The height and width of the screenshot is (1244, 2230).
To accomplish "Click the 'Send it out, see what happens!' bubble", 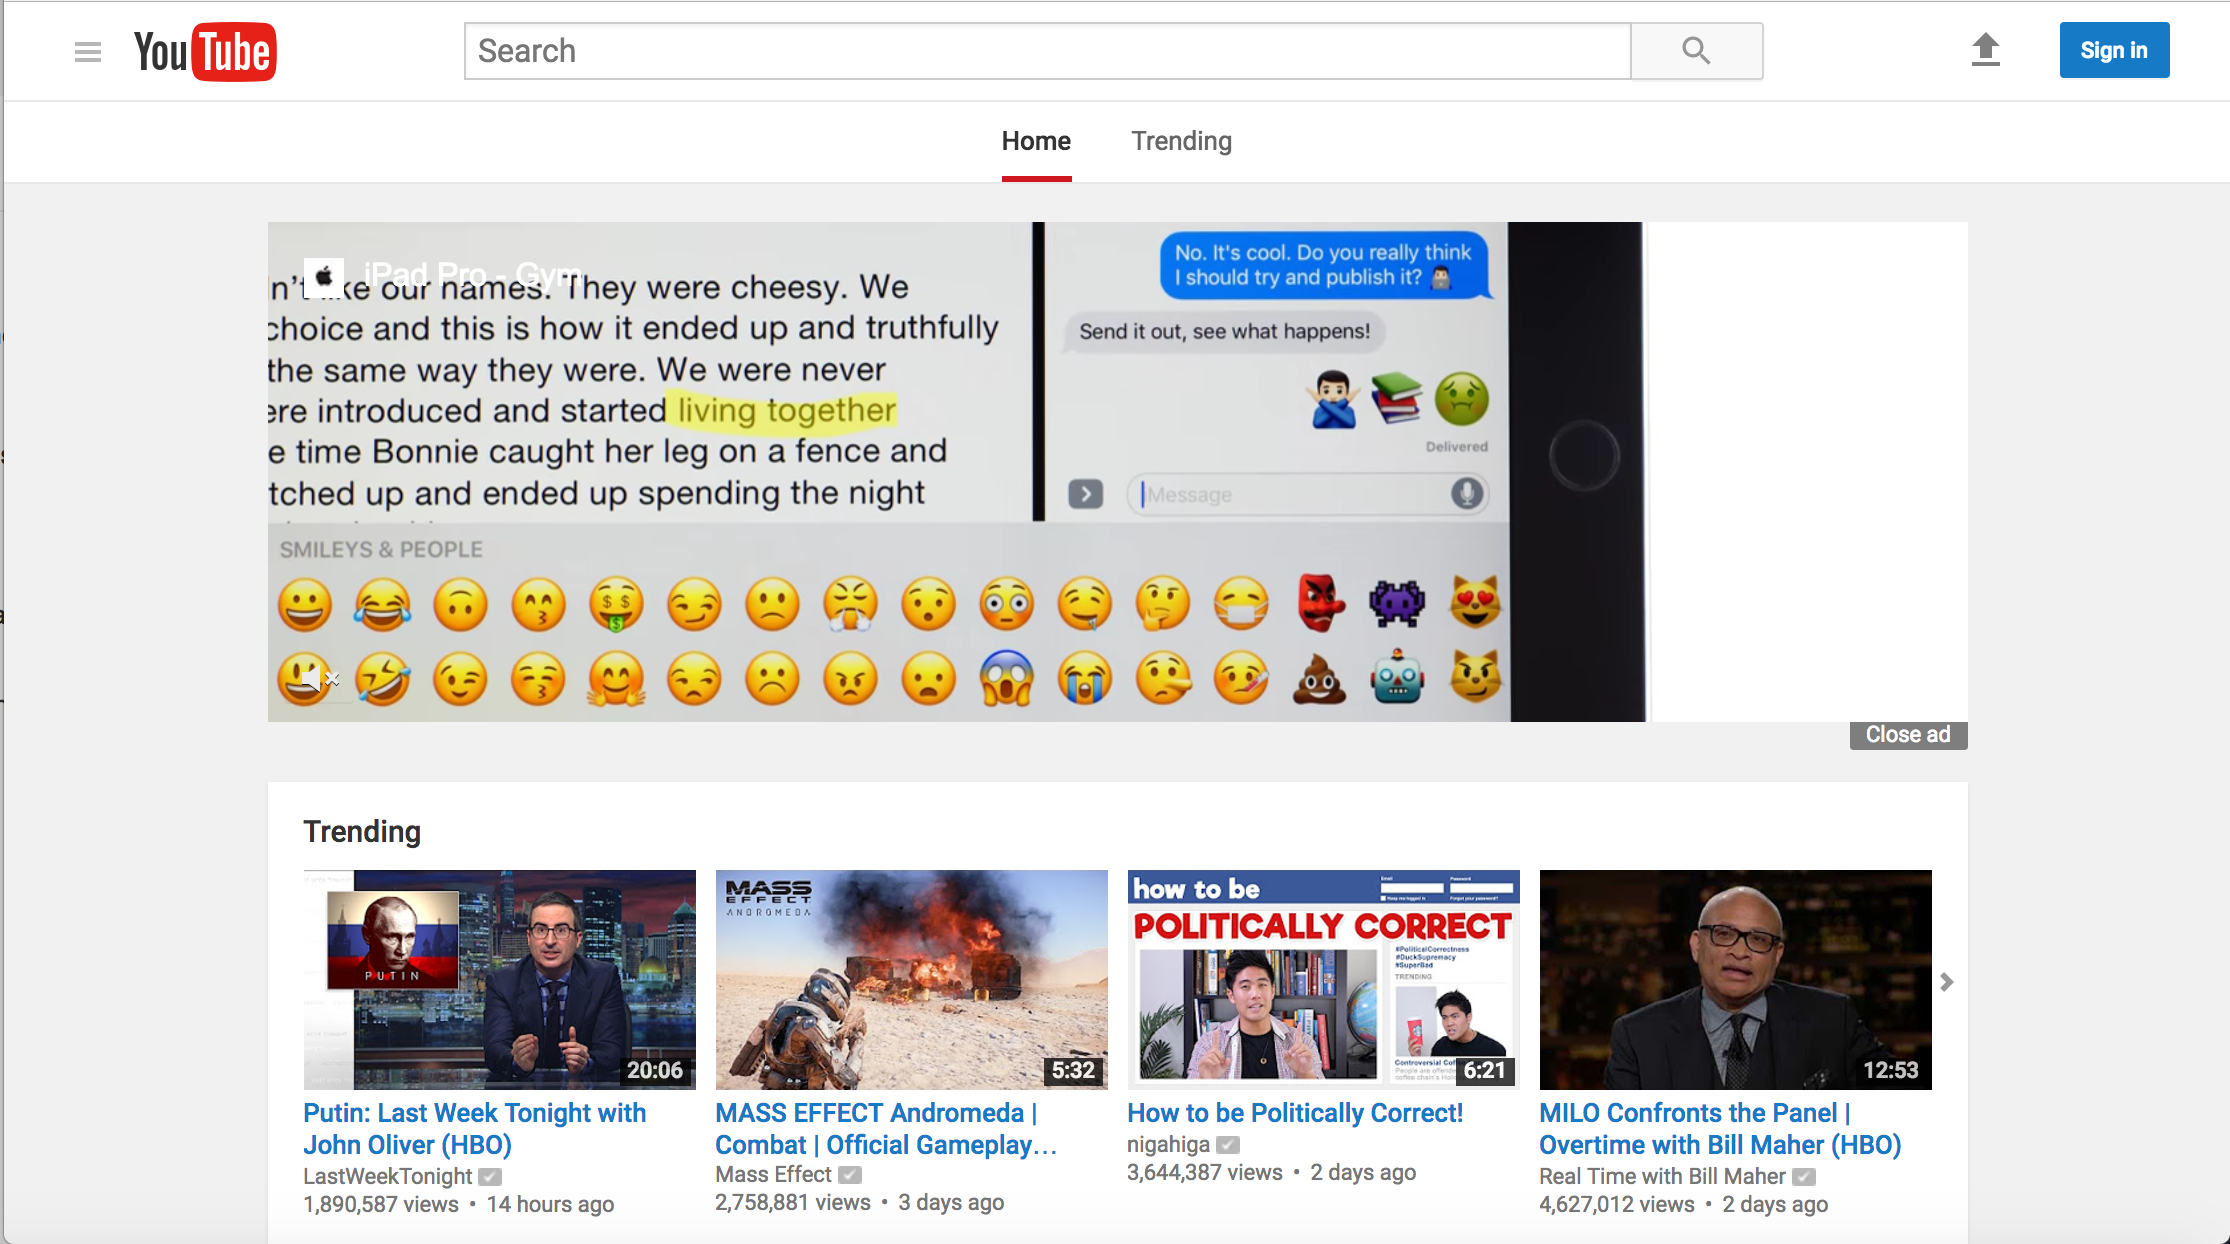I will [1225, 332].
